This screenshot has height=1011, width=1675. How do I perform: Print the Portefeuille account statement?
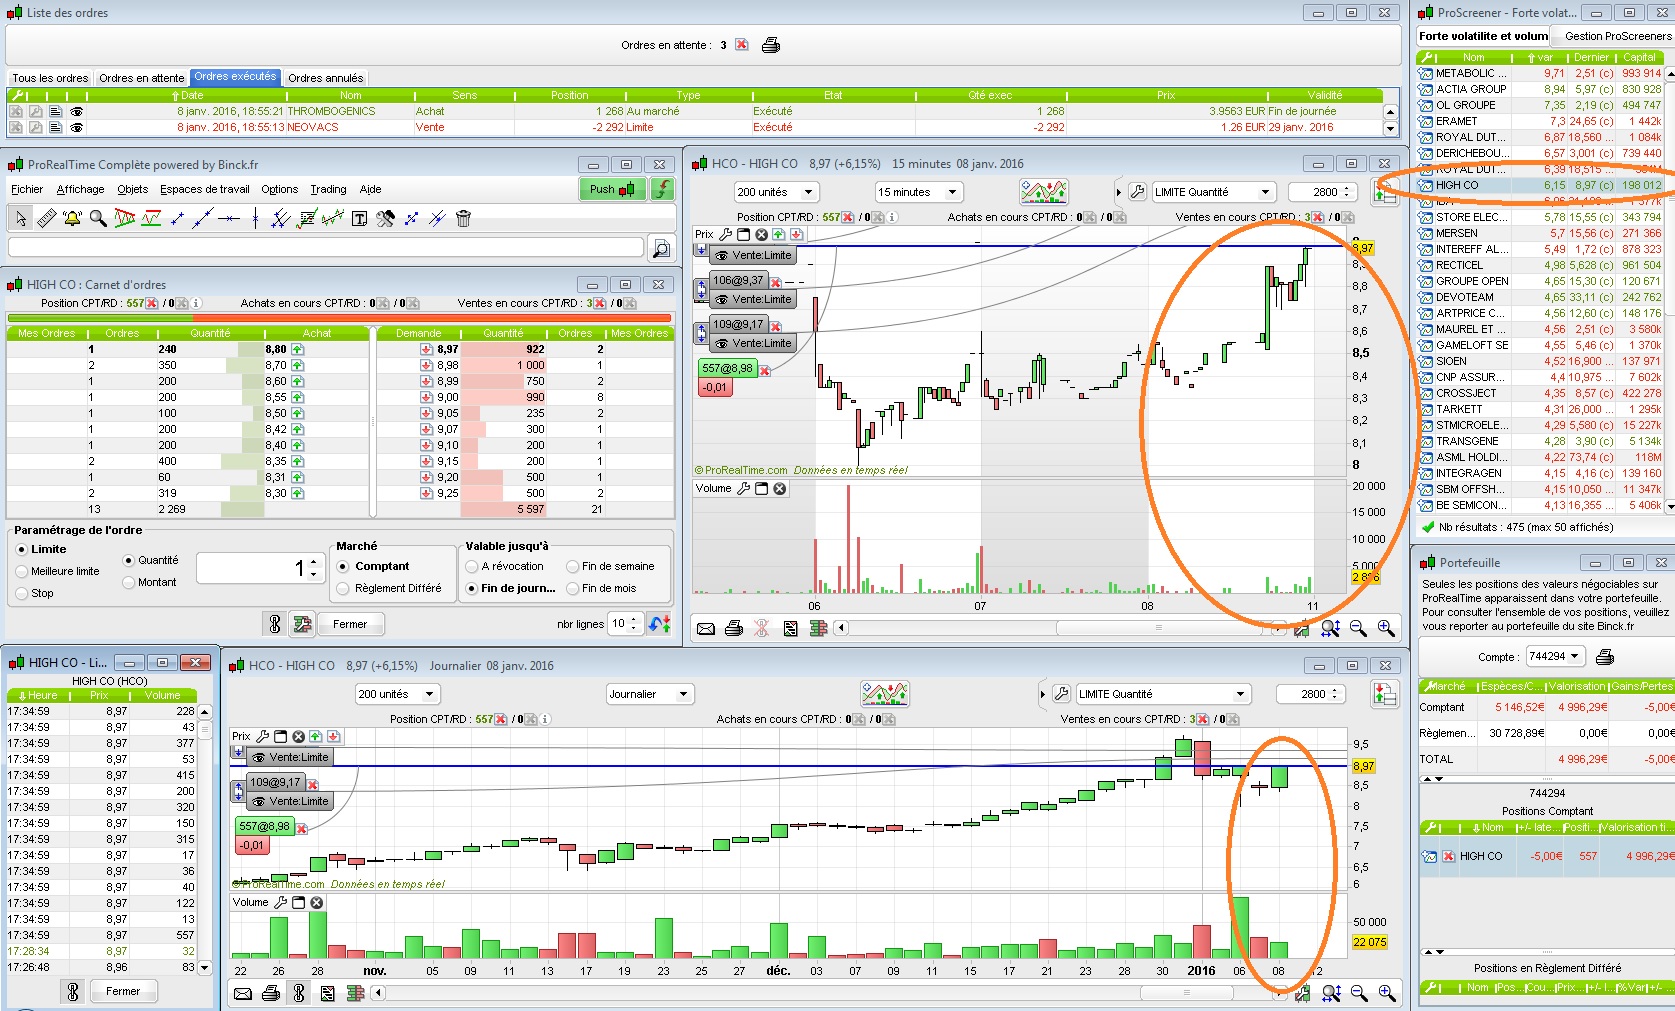pyautogui.click(x=1605, y=657)
